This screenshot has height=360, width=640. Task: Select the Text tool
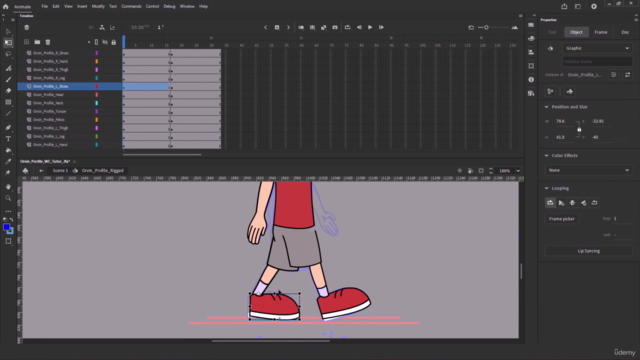pyautogui.click(x=8, y=139)
